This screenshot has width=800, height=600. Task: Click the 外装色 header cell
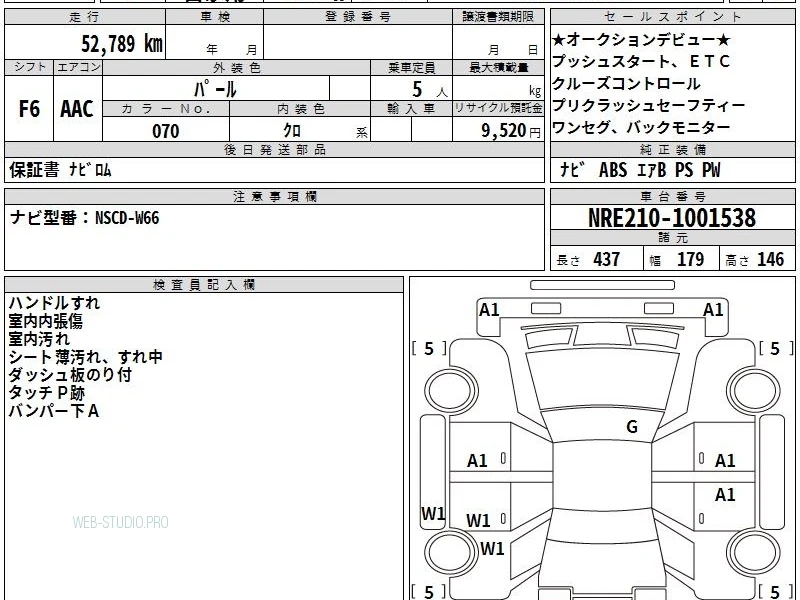[236, 67]
